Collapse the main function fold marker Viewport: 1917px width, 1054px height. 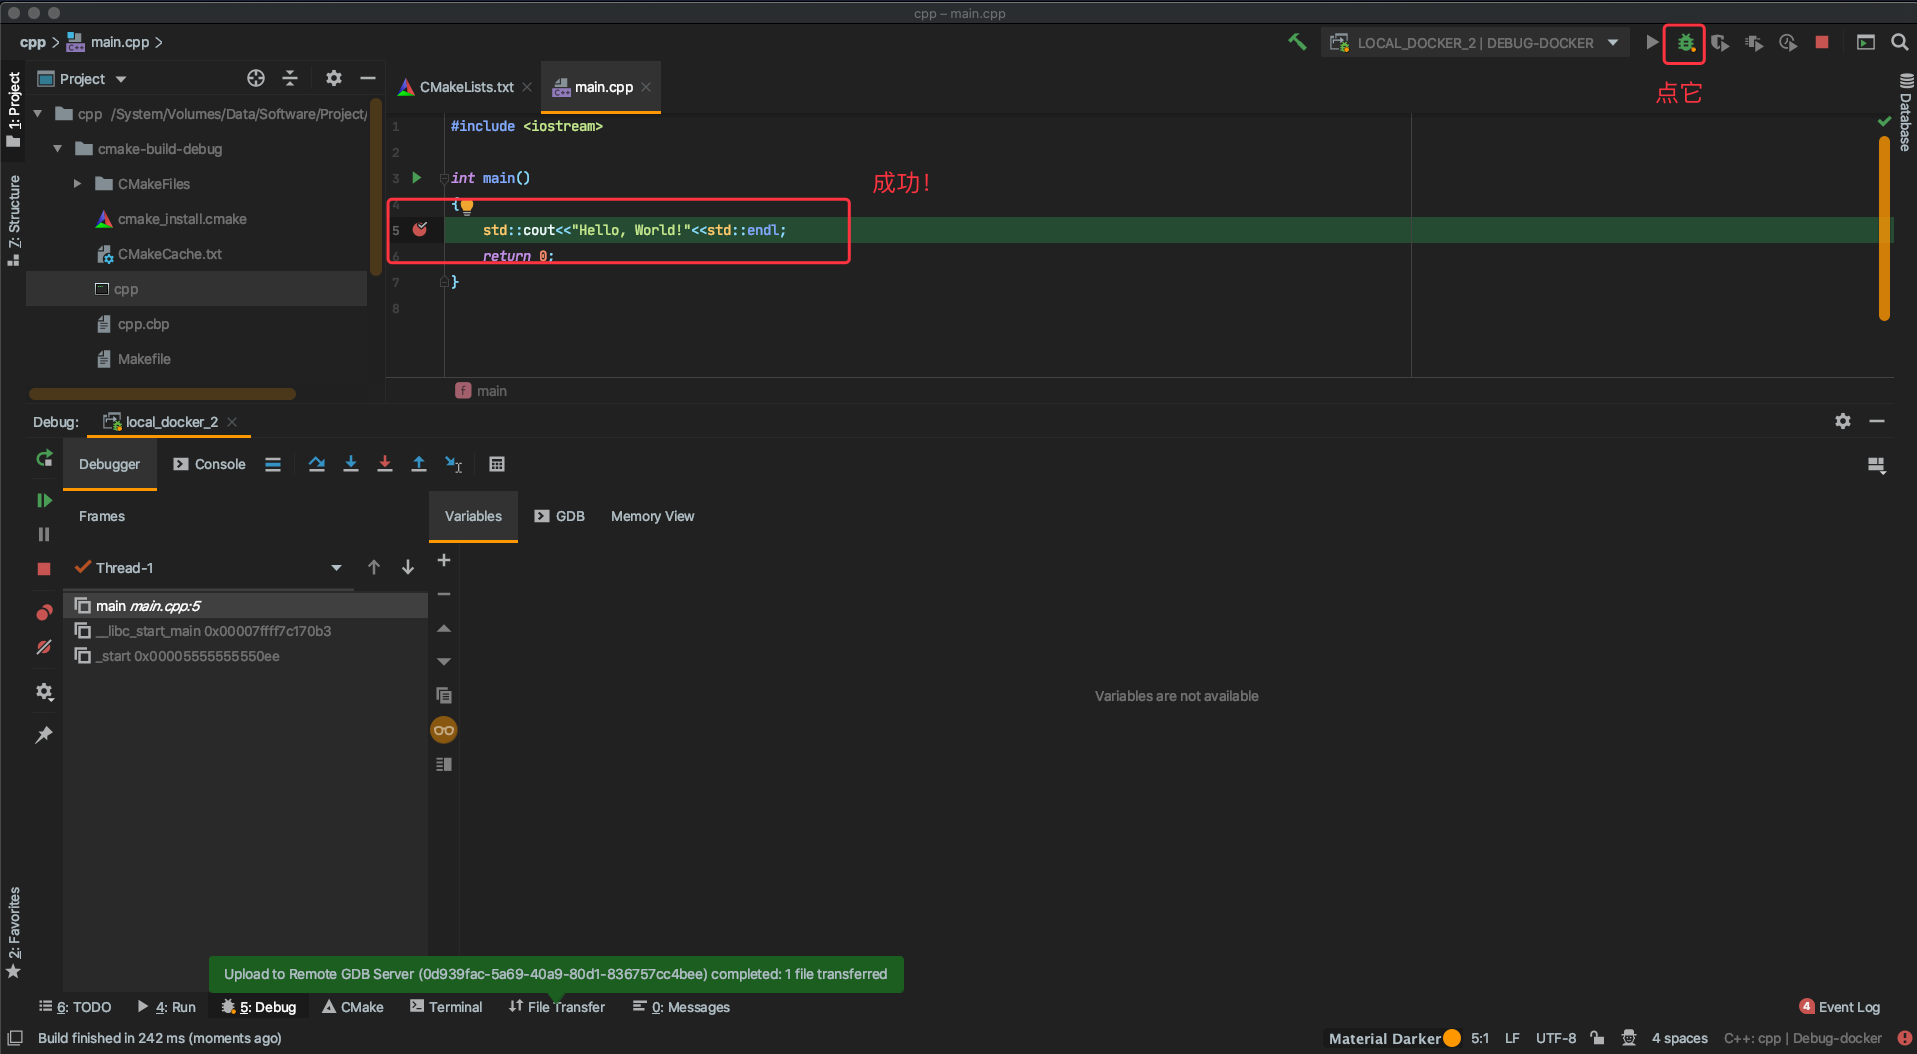(444, 178)
